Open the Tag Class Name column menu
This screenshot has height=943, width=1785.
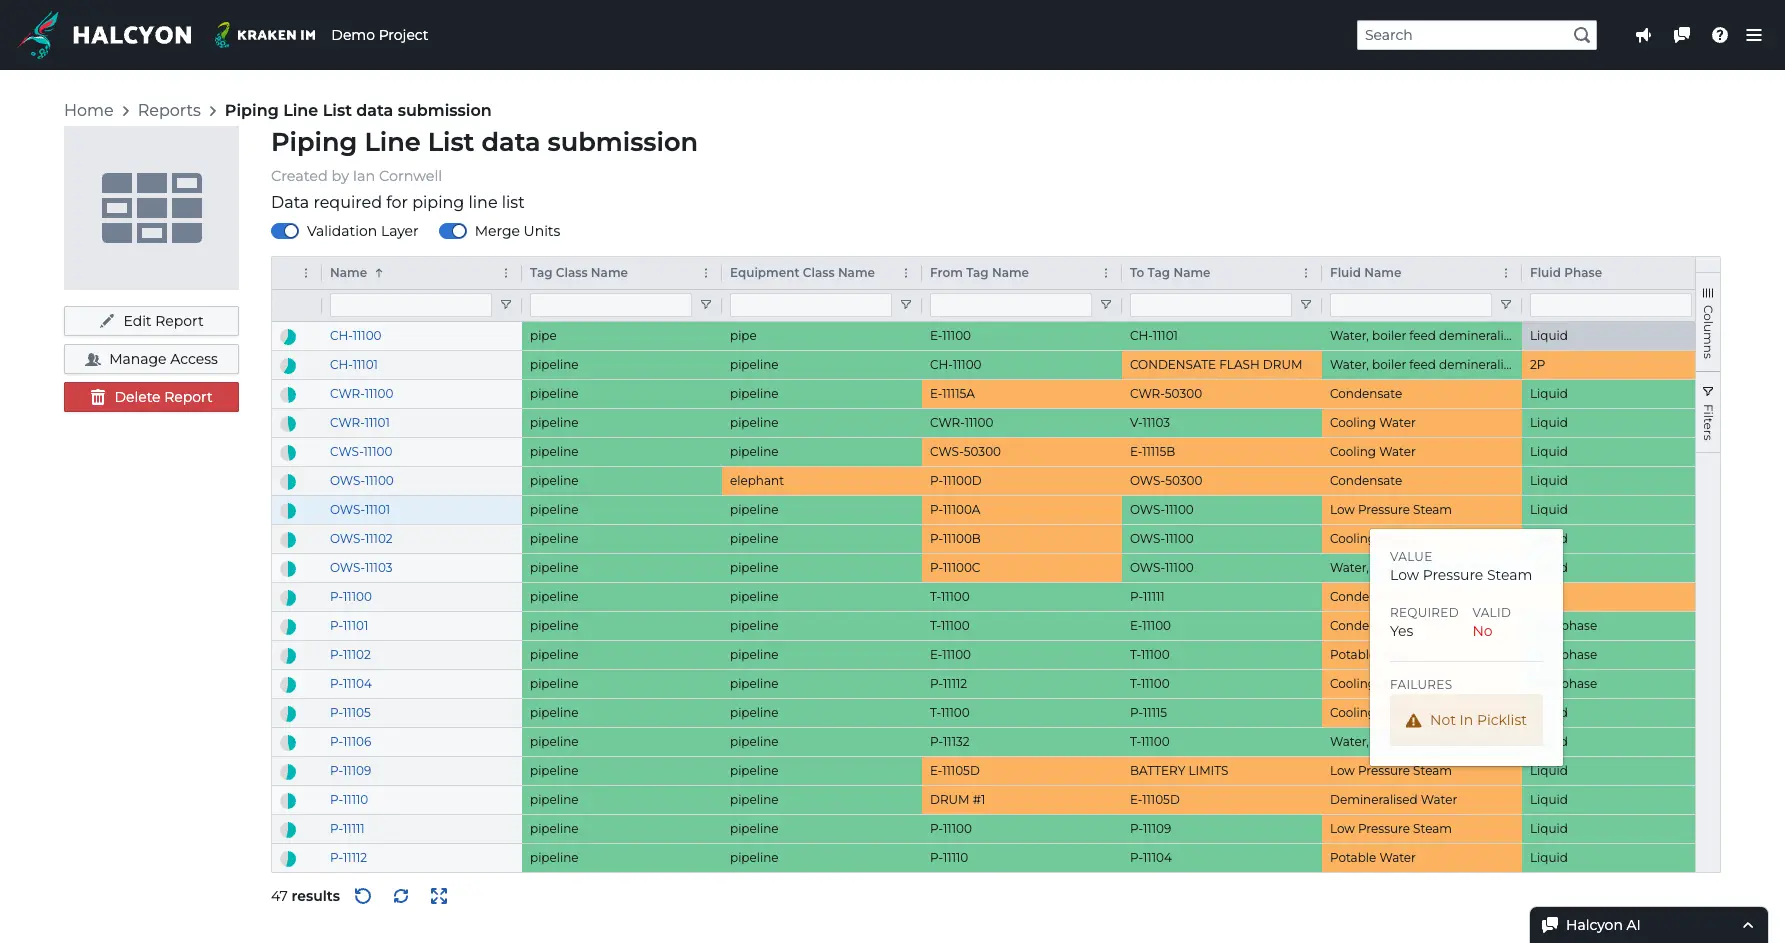coord(706,273)
